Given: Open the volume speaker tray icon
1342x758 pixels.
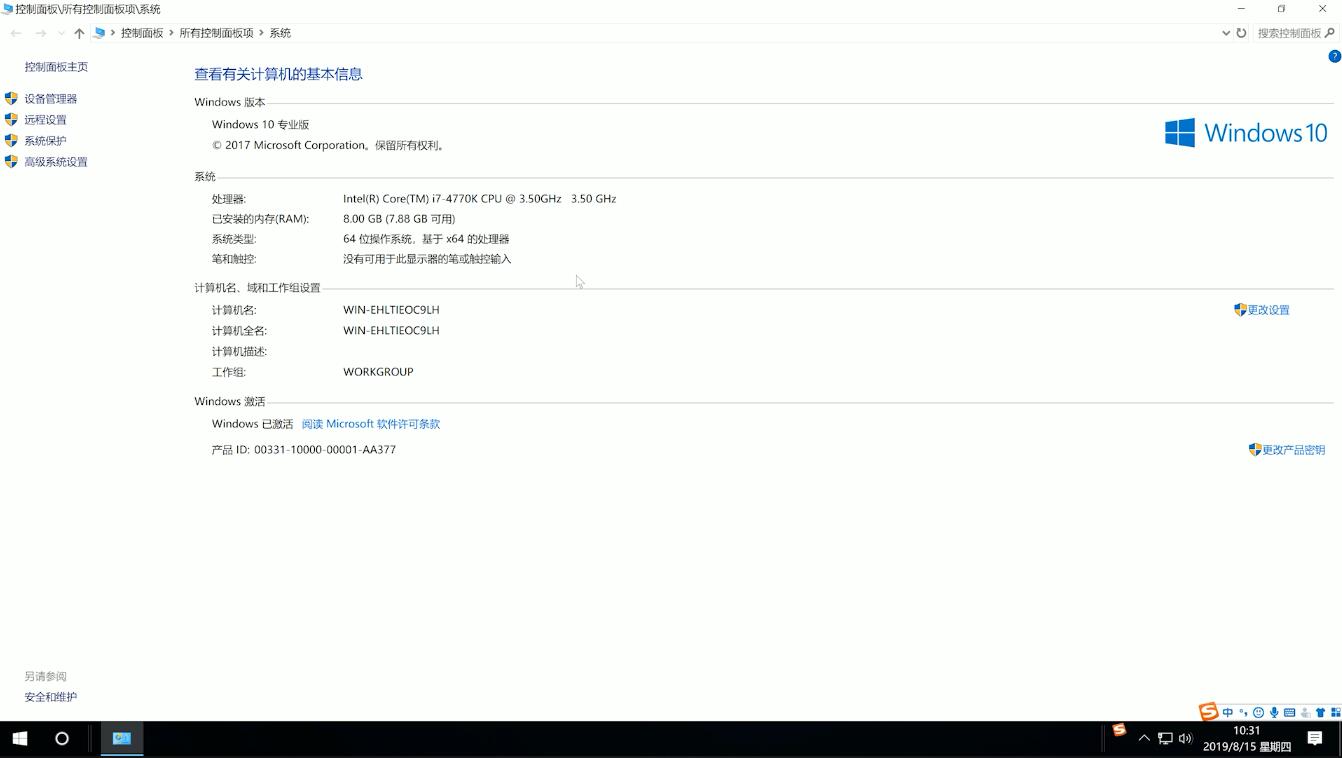Looking at the screenshot, I should coord(1186,738).
